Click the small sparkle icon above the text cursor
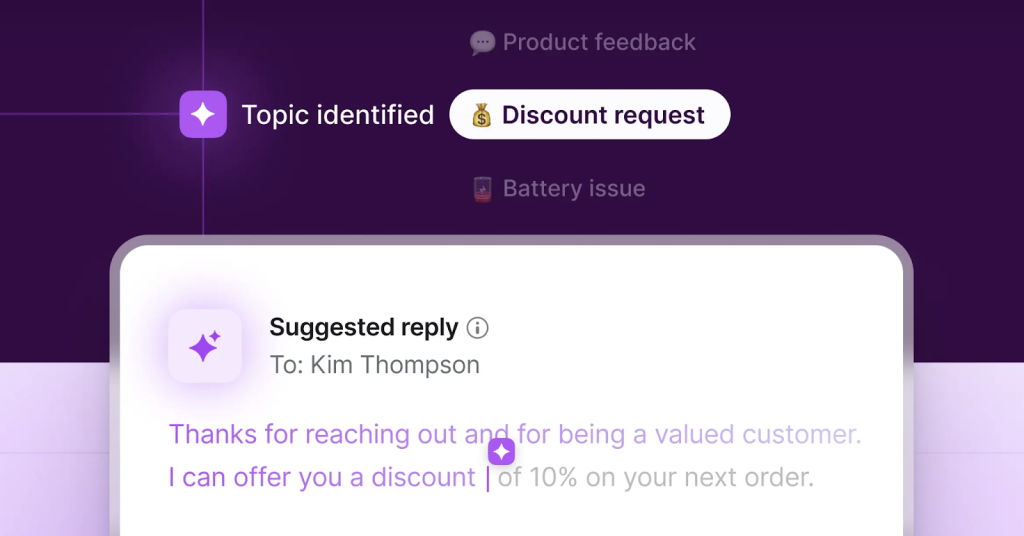 point(501,452)
